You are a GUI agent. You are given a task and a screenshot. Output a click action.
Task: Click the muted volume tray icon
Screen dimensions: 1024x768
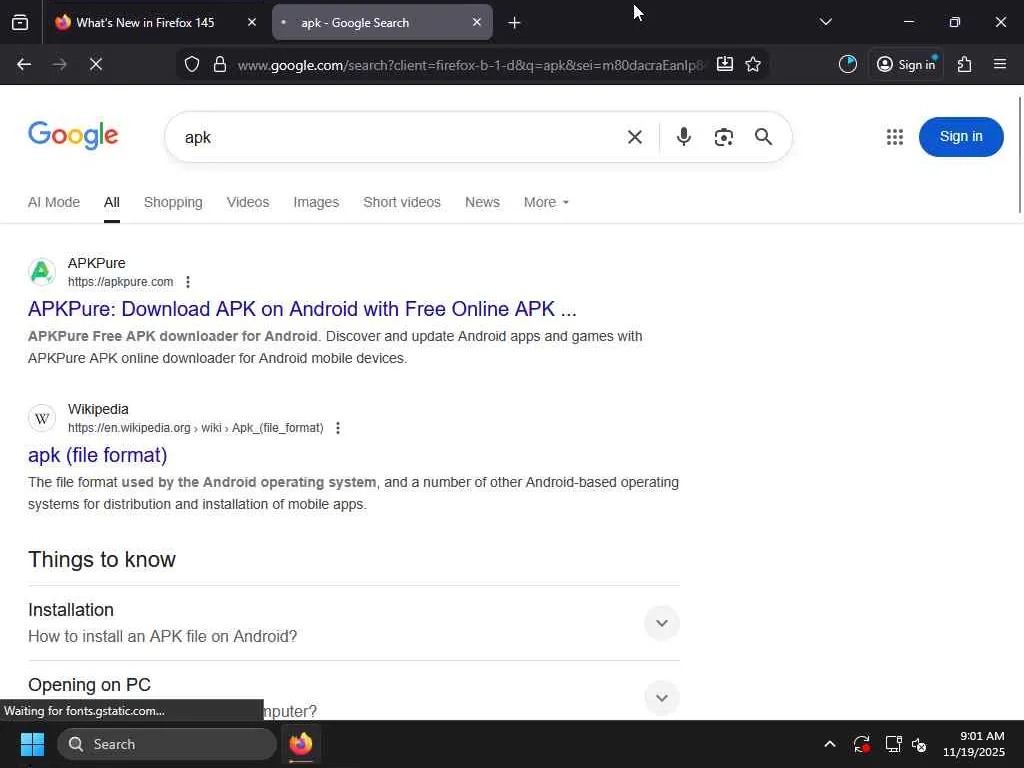point(920,744)
